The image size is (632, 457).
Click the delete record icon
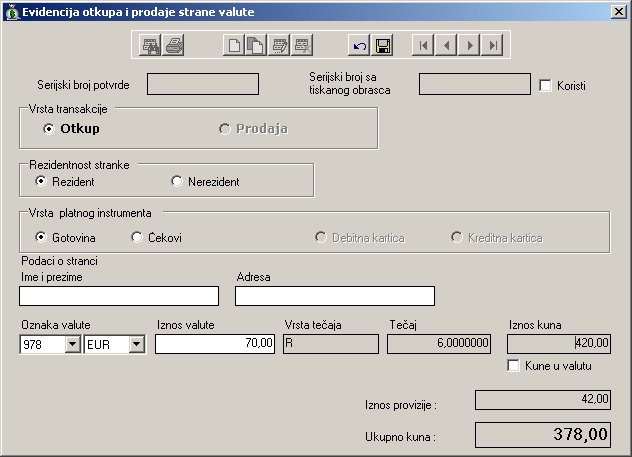click(x=302, y=45)
